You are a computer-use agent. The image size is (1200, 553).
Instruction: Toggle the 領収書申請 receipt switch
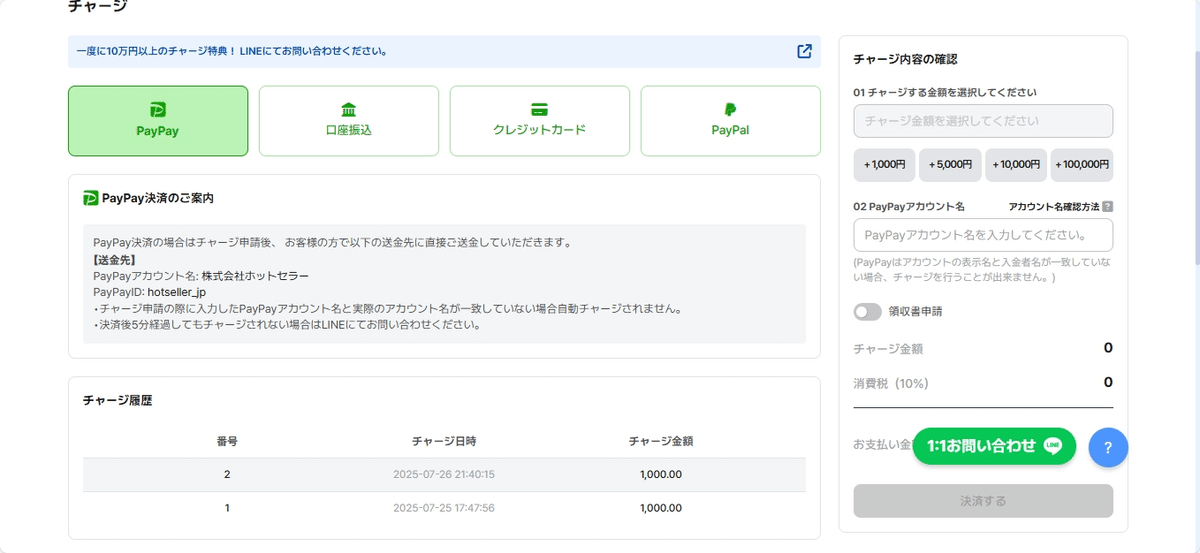[867, 312]
